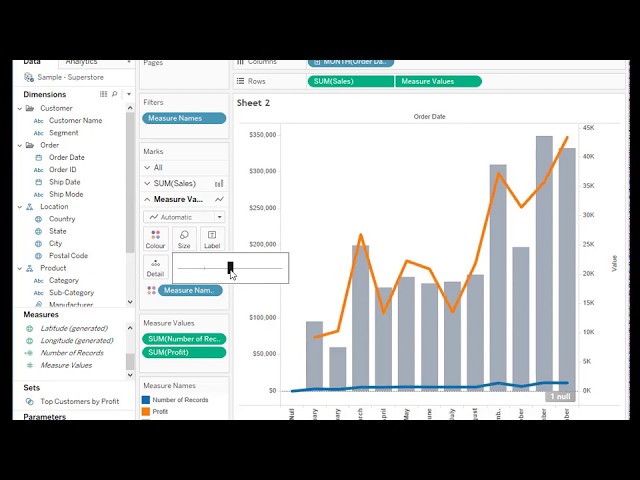Viewport: 640px width, 480px height.
Task: Click the Abc icon beside Category
Action: pos(39,281)
